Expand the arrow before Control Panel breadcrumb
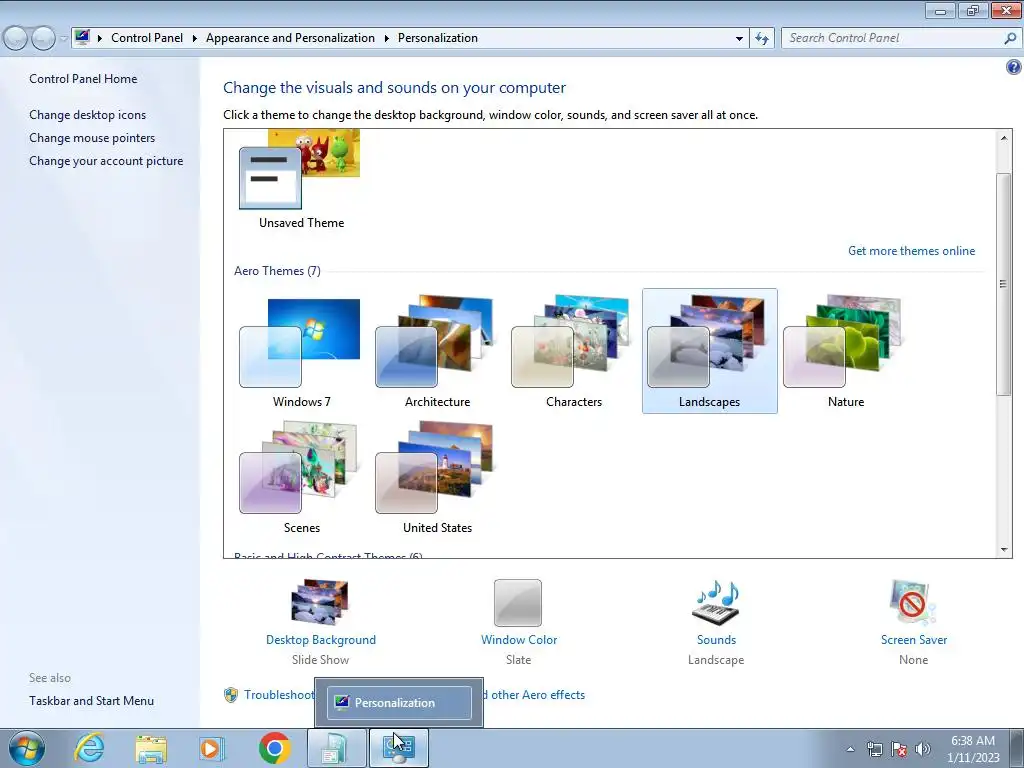Image resolution: width=1024 pixels, height=768 pixels. 99,38
